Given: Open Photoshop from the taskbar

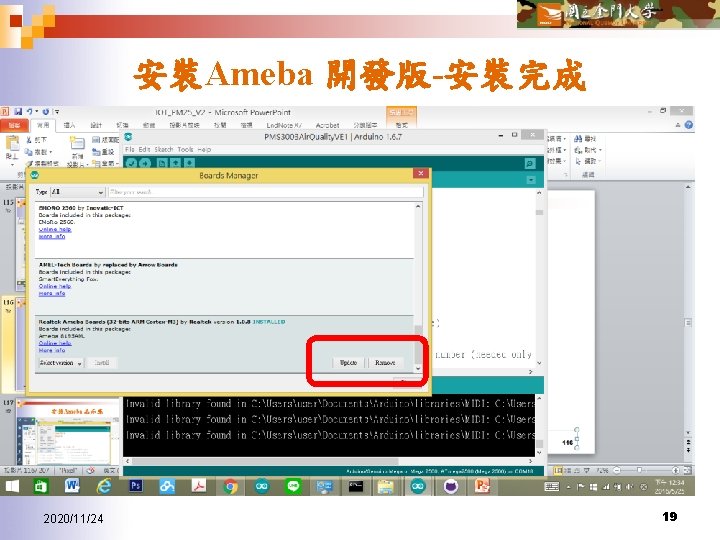Looking at the screenshot, I should 135,486.
